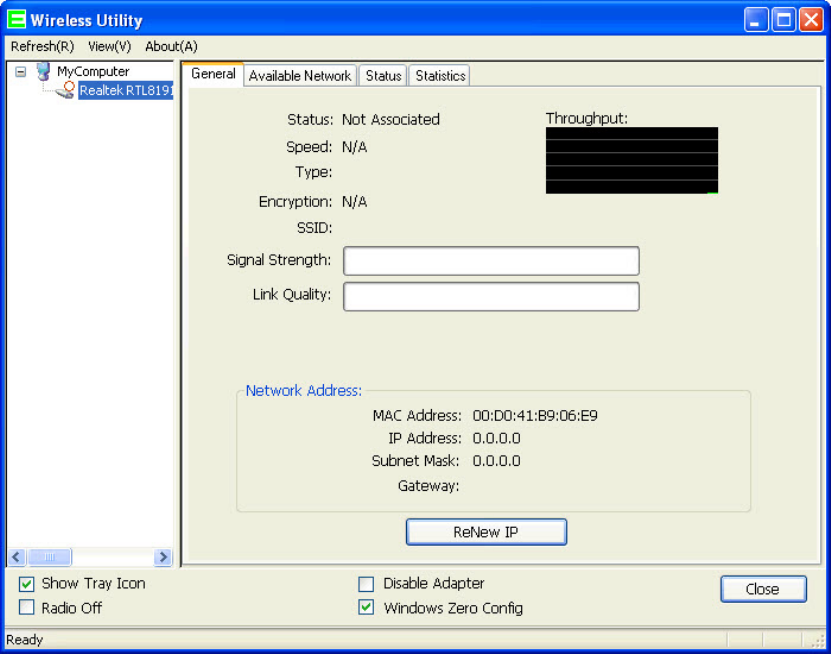Collapse the MyComputer tree node
831x654 pixels.
[21, 72]
